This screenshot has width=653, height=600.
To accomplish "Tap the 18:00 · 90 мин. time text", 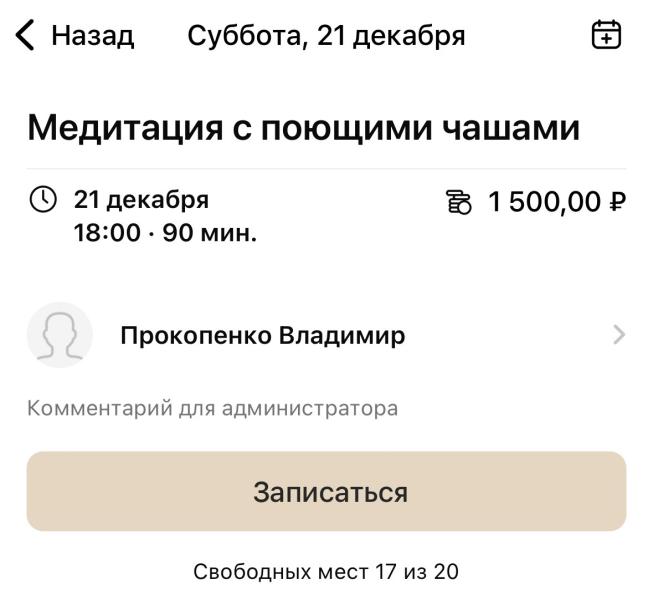I will pyautogui.click(x=165, y=232).
